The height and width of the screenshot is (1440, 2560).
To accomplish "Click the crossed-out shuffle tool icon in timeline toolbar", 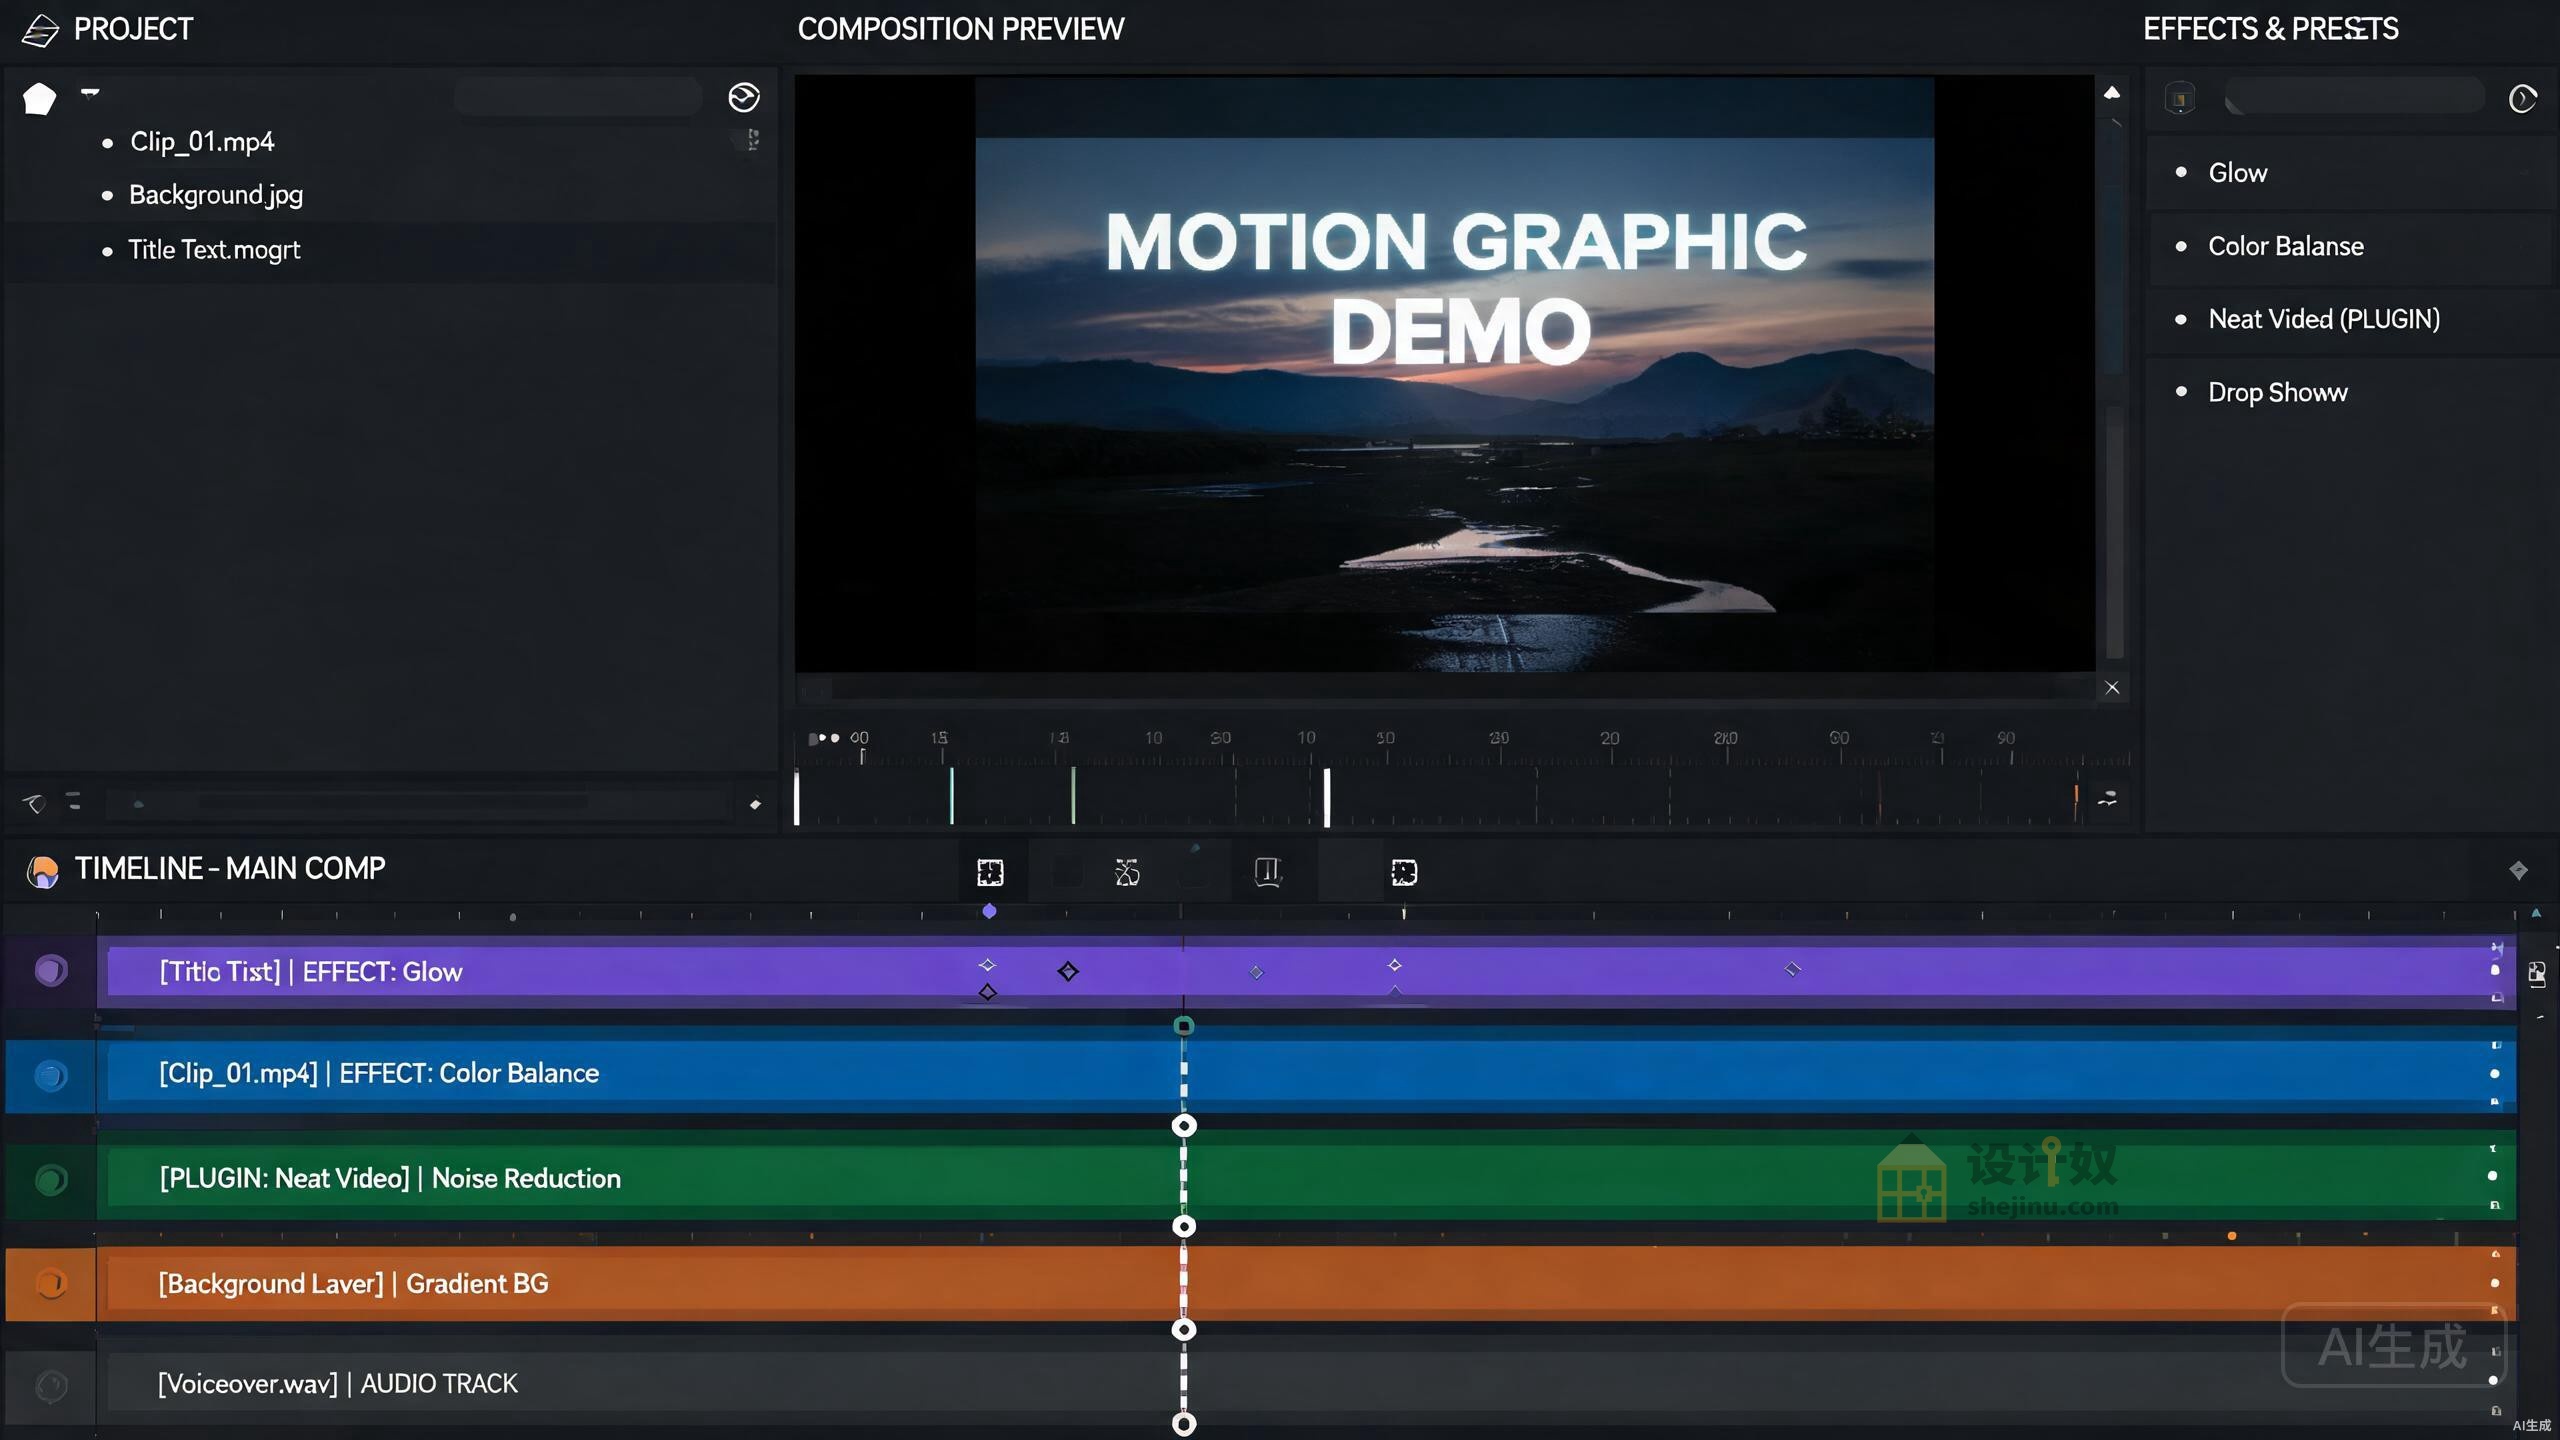I will point(1127,872).
